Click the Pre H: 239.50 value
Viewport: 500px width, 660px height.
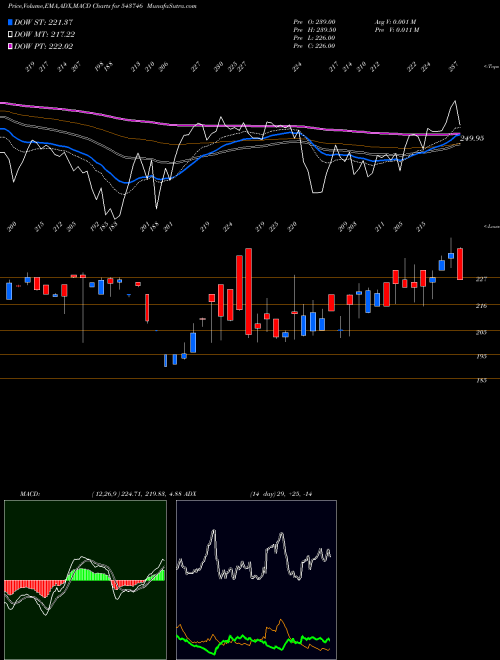pos(314,30)
